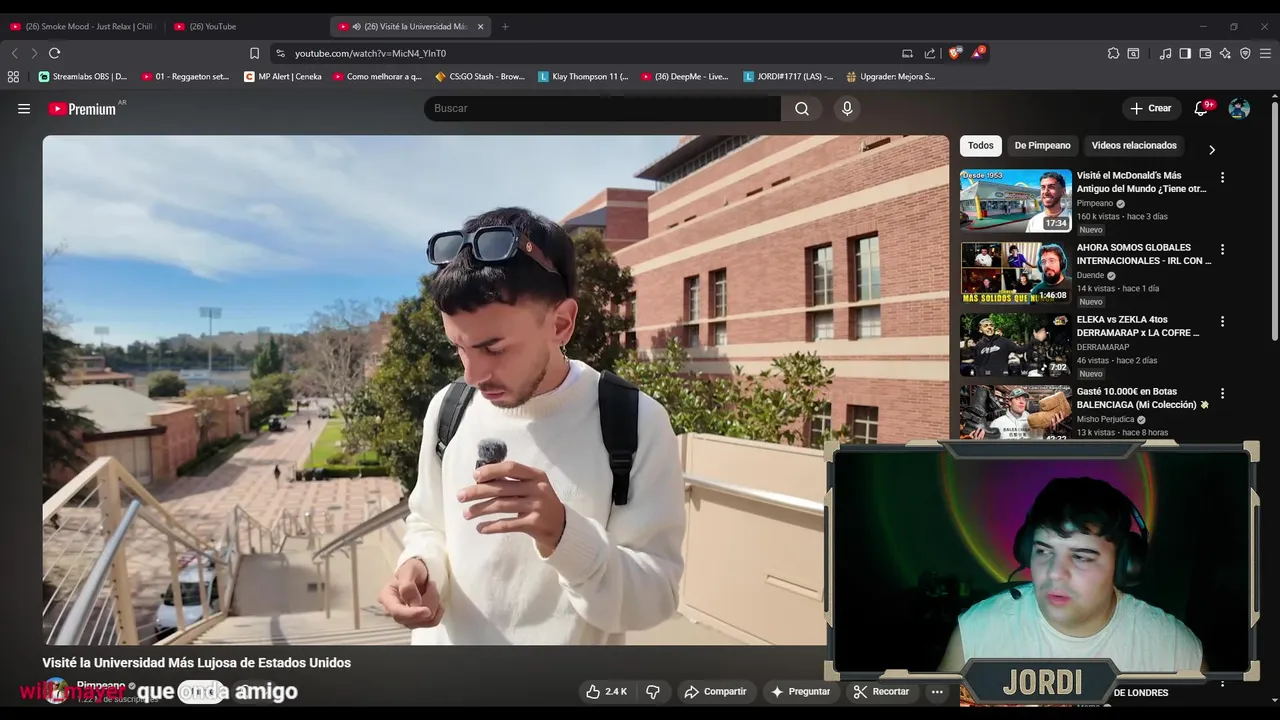Open more actions ellipsis under video
The image size is (1280, 720).
937,691
